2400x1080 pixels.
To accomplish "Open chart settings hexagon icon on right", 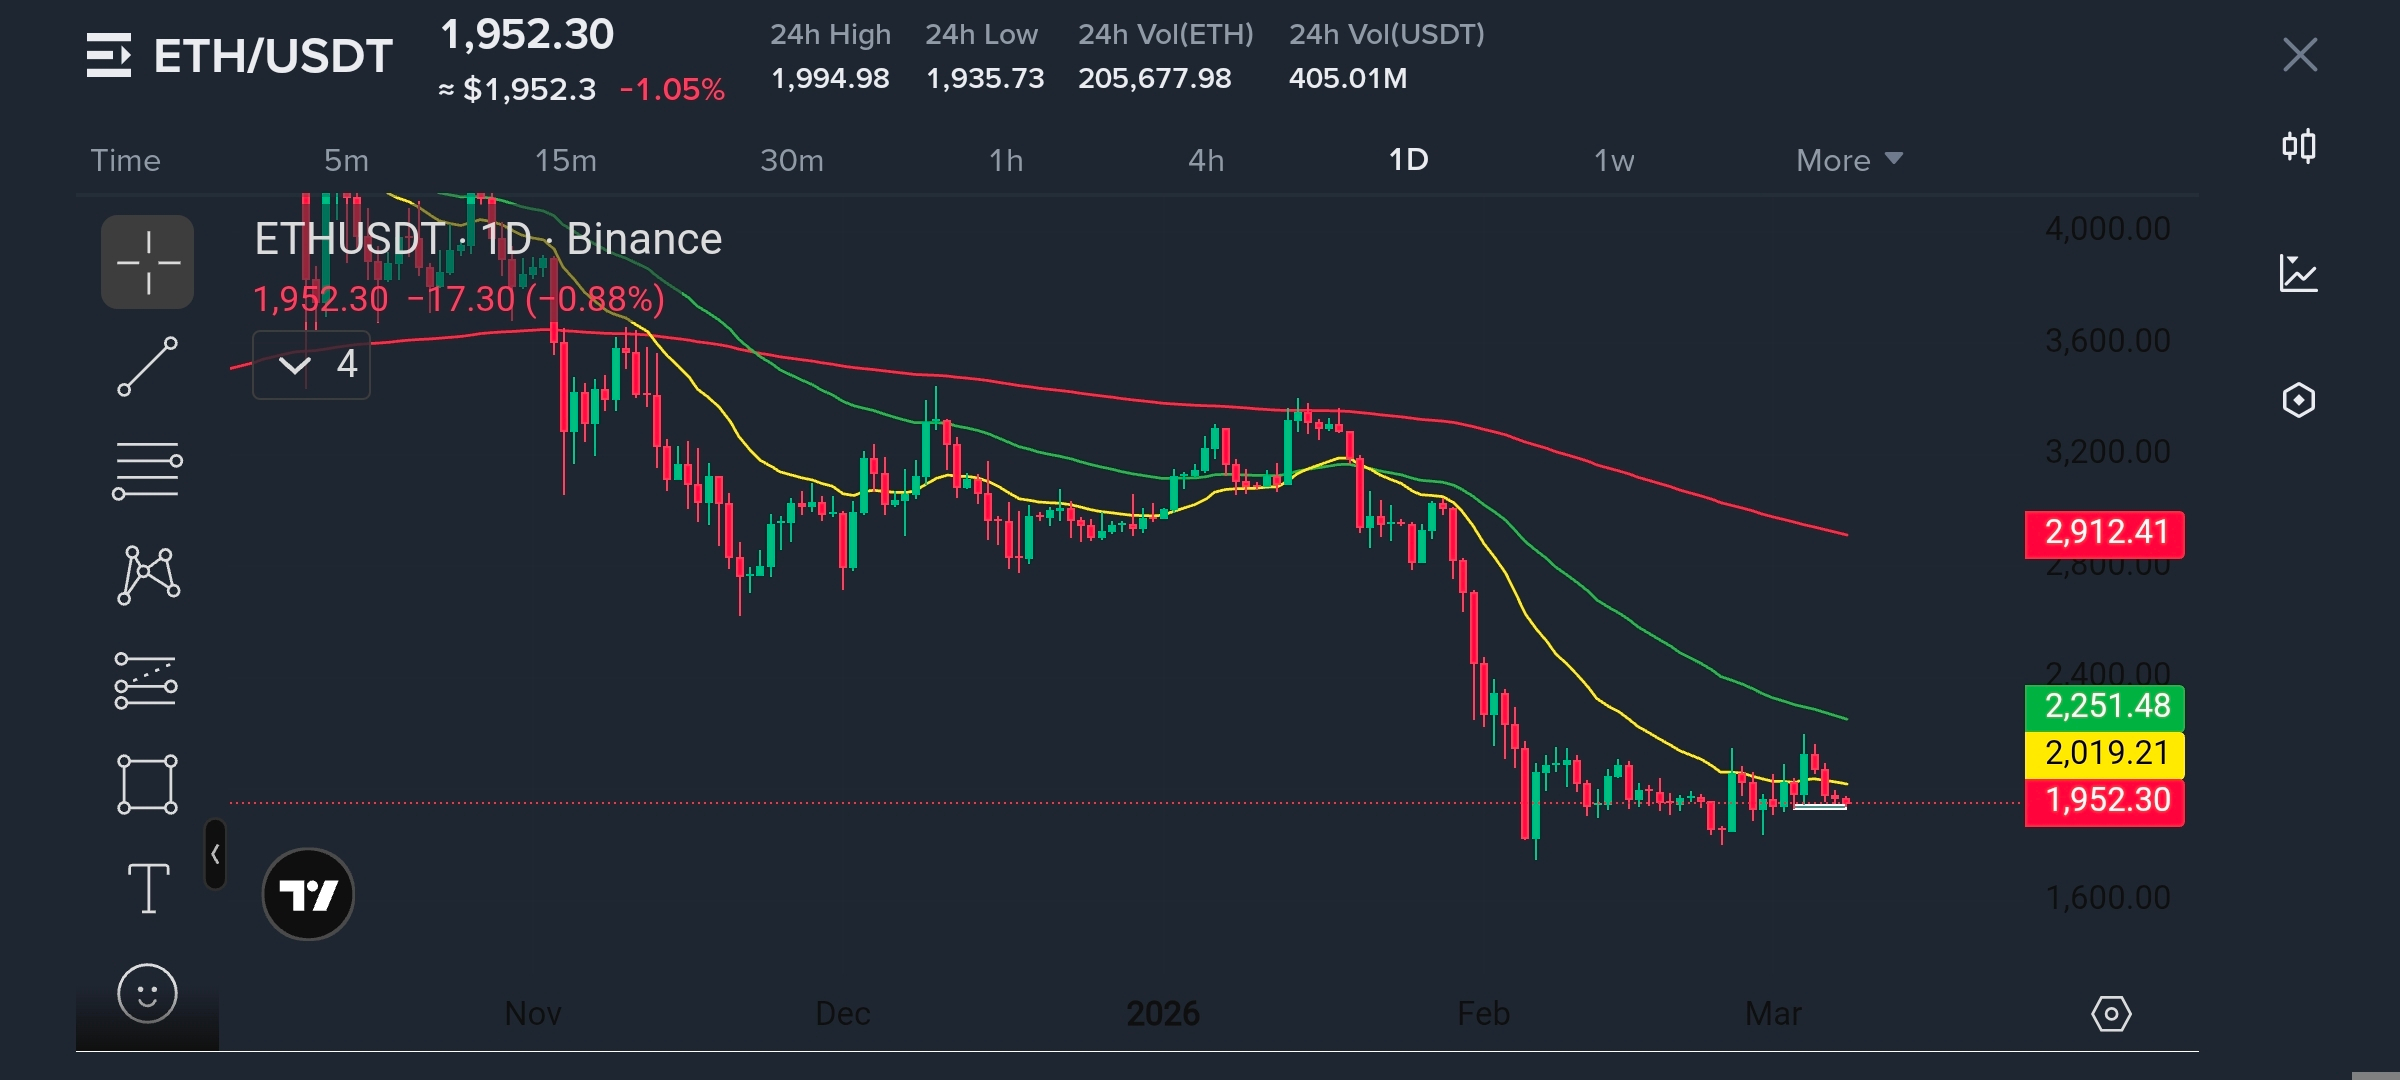I will [2299, 400].
